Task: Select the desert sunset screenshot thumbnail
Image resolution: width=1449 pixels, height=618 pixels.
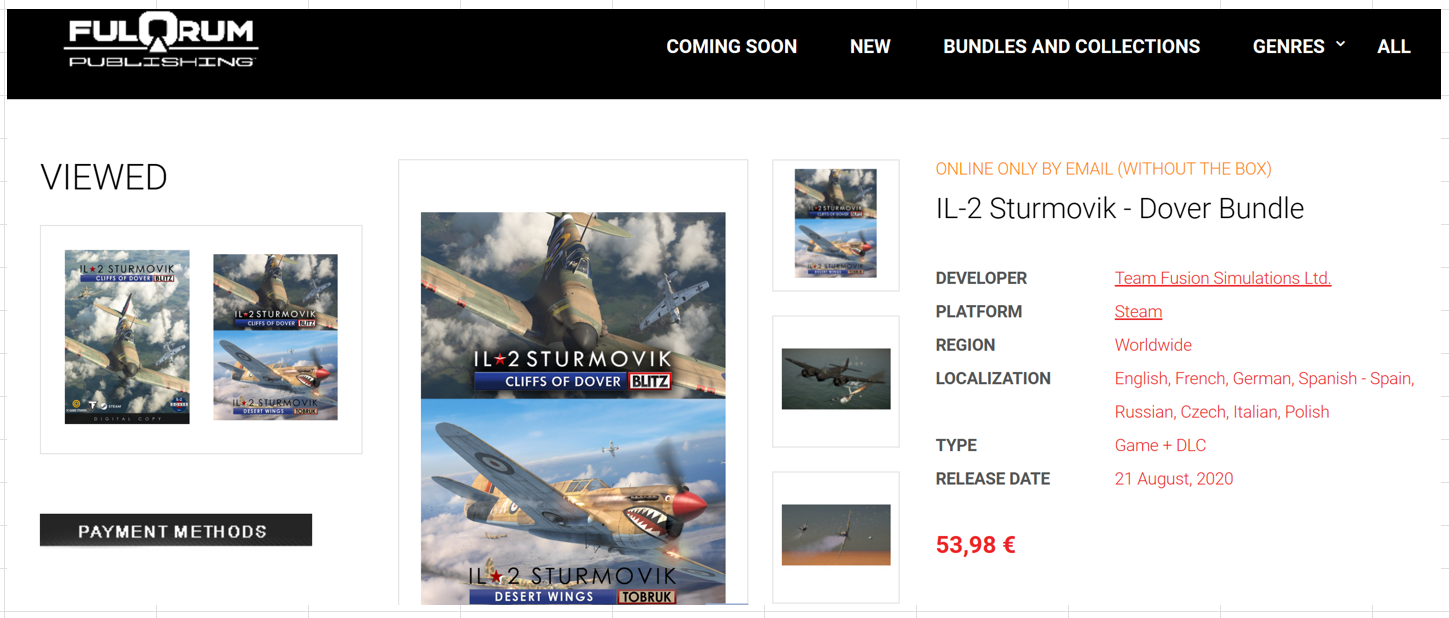Action: pyautogui.click(x=836, y=535)
